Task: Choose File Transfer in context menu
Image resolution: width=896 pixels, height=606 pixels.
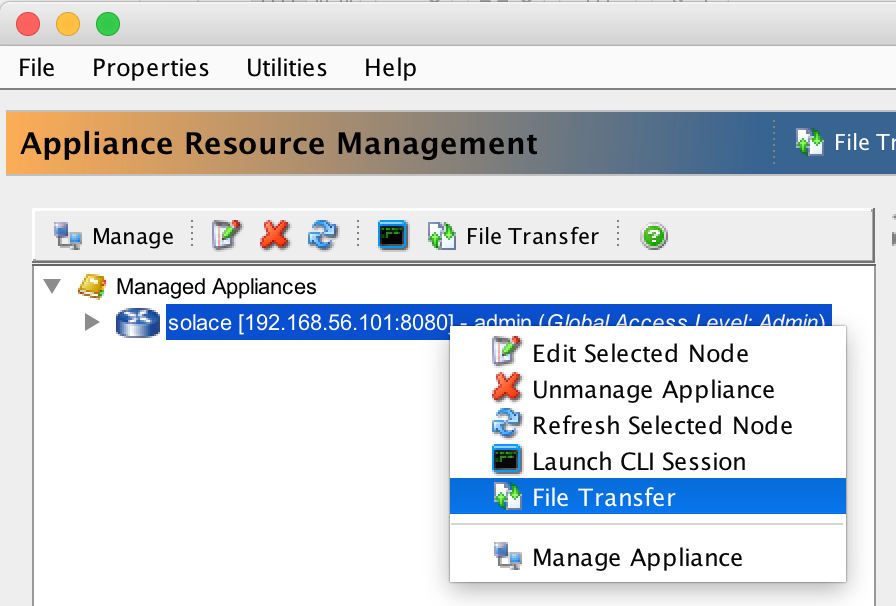Action: point(648,496)
